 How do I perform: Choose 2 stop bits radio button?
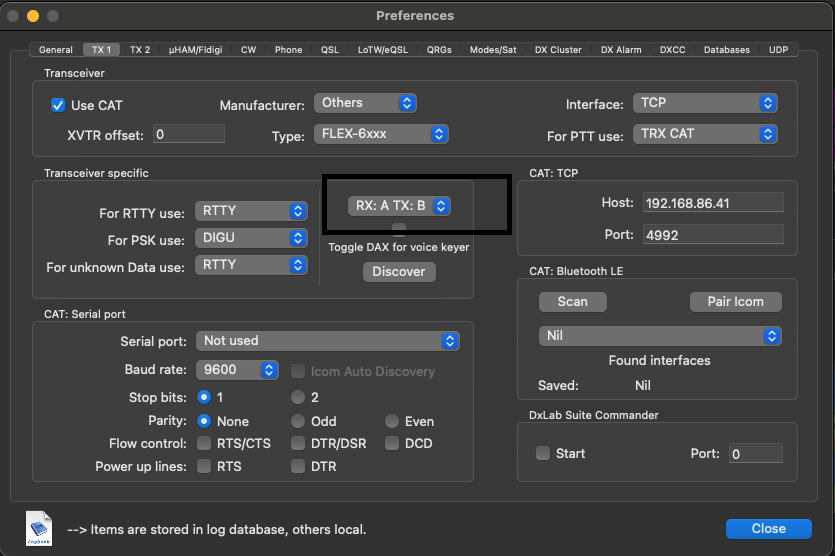coord(298,397)
